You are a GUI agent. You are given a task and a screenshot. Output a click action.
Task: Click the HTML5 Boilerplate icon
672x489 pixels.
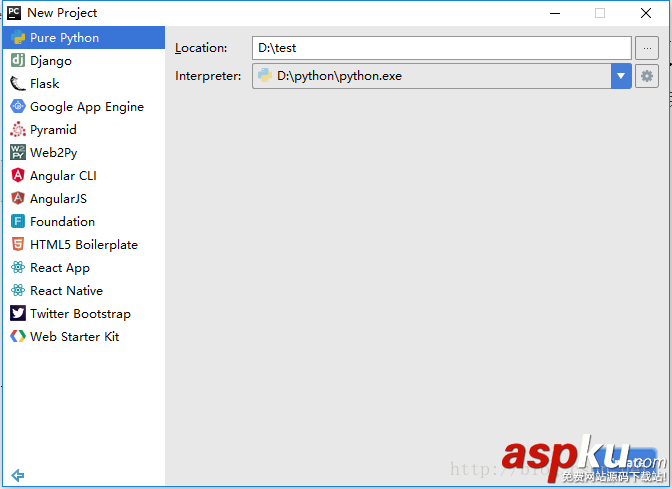(x=18, y=244)
